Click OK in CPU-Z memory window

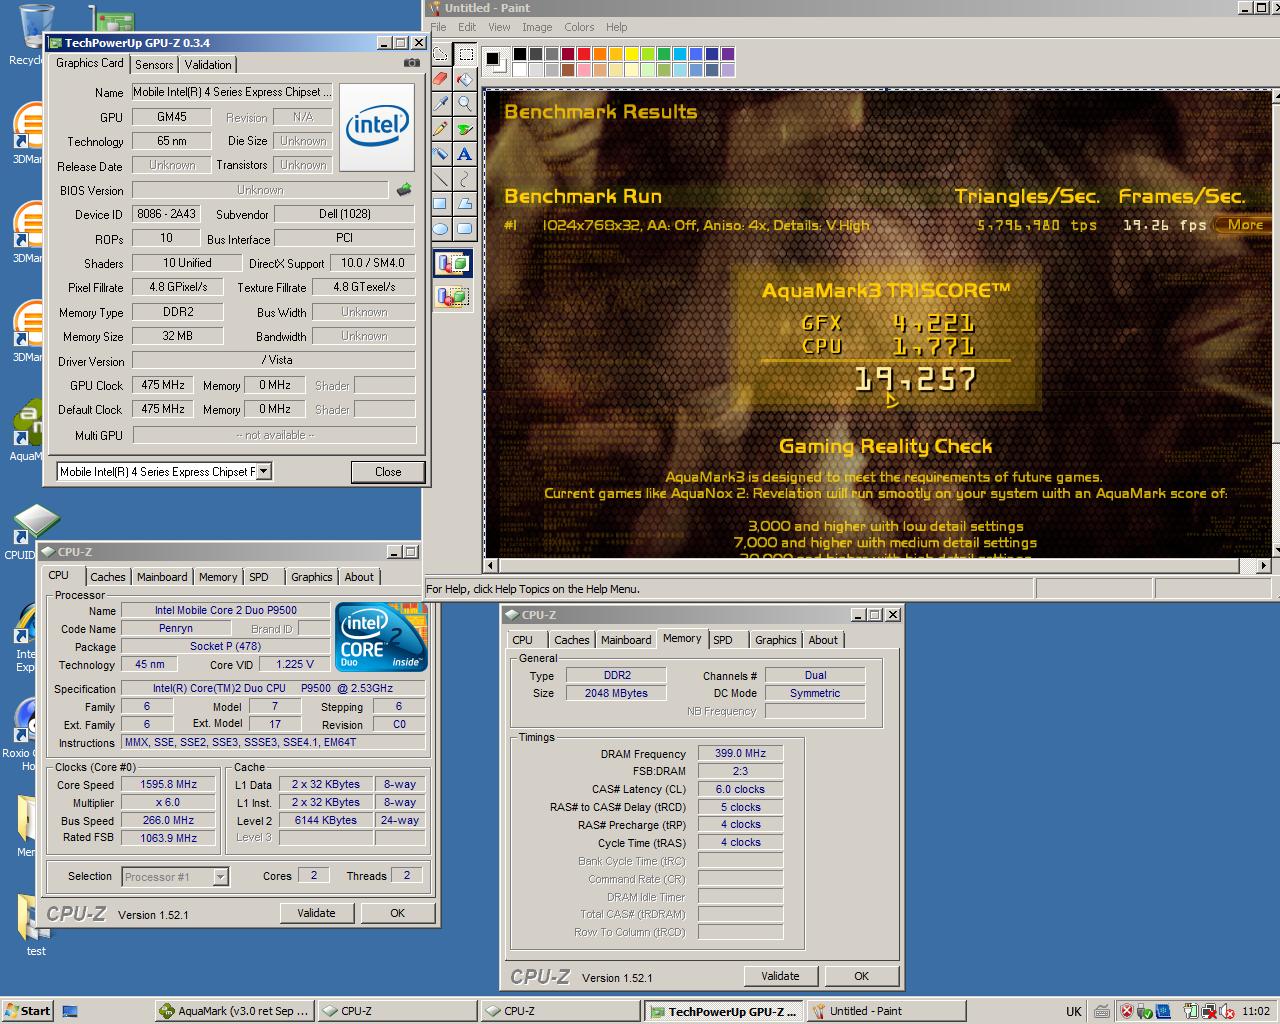[861, 976]
